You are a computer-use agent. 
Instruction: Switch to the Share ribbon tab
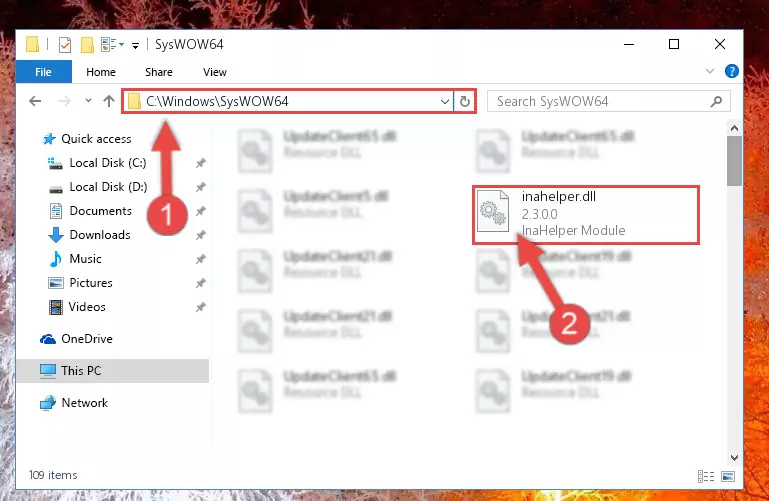click(x=158, y=72)
